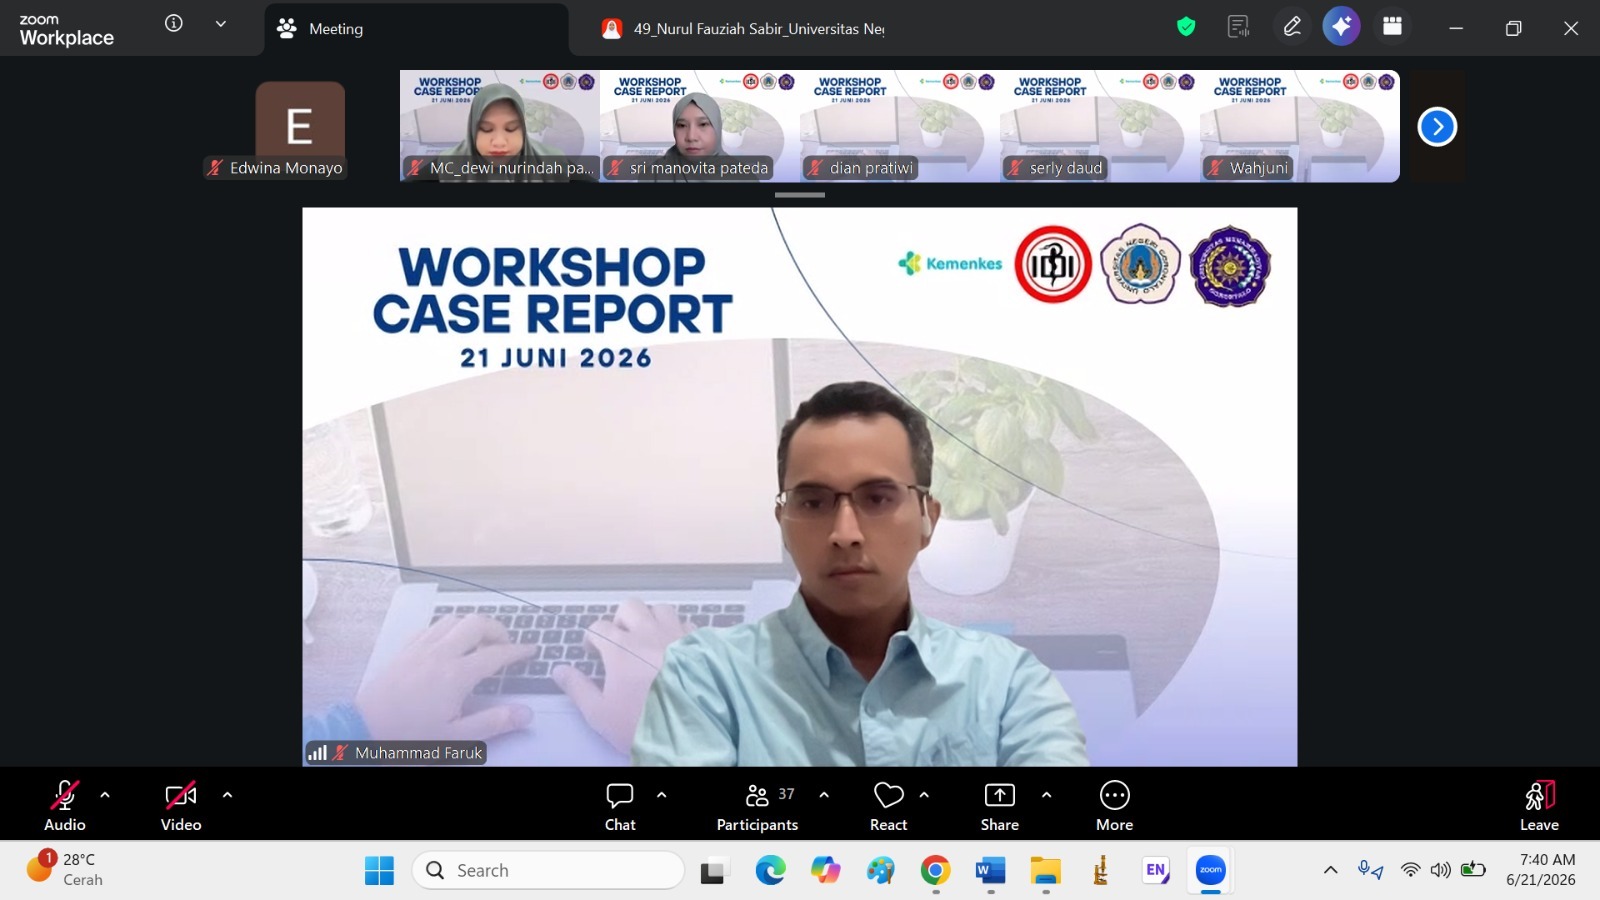
Task: Open the Chat panel
Action: pyautogui.click(x=620, y=805)
